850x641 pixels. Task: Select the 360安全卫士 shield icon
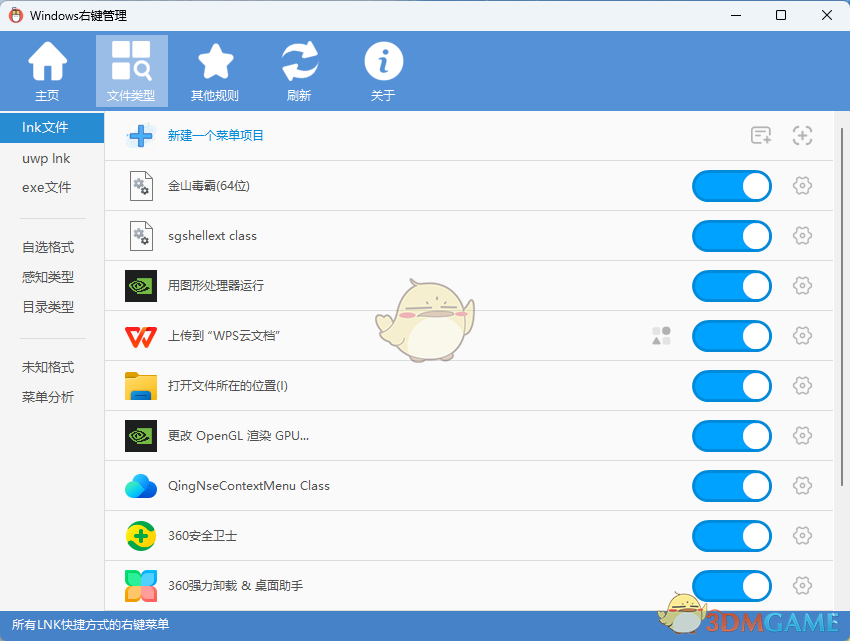point(141,536)
